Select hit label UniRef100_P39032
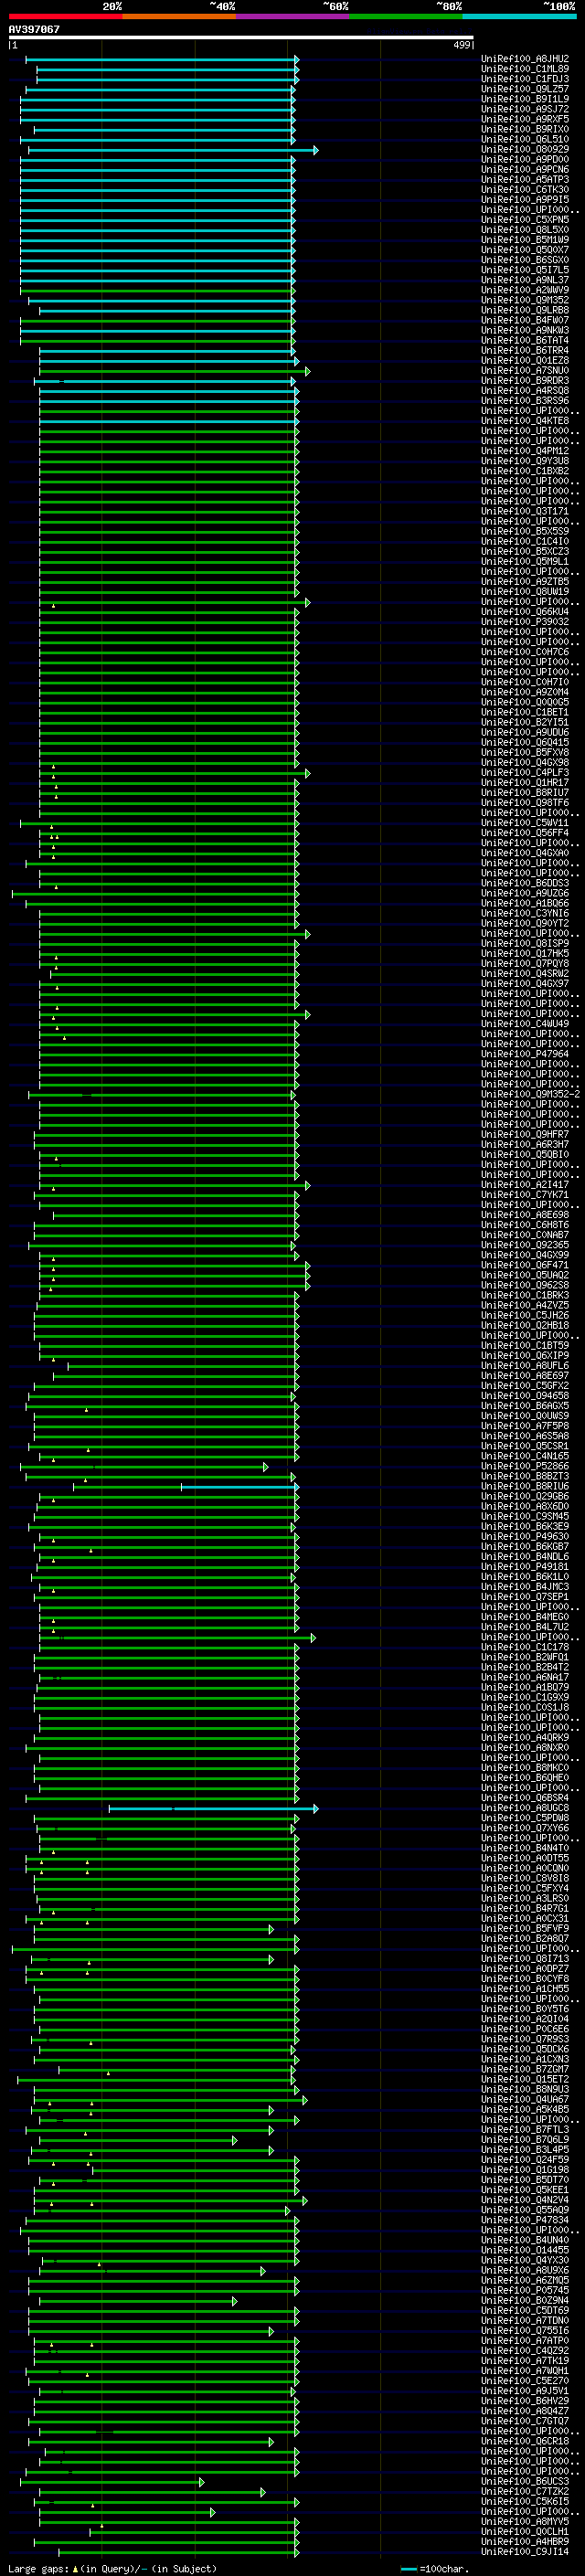 pos(525,622)
